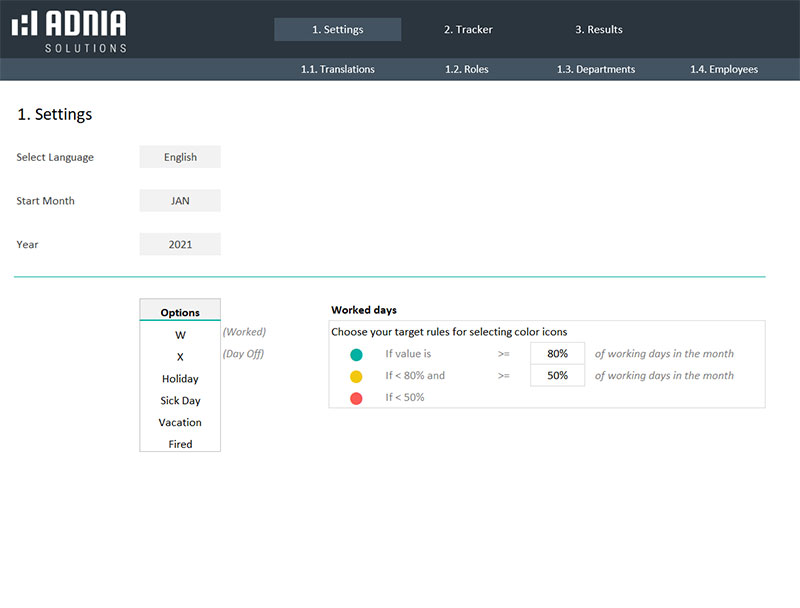Select the Holiday option cell
This screenshot has width=800, height=608.
180,379
